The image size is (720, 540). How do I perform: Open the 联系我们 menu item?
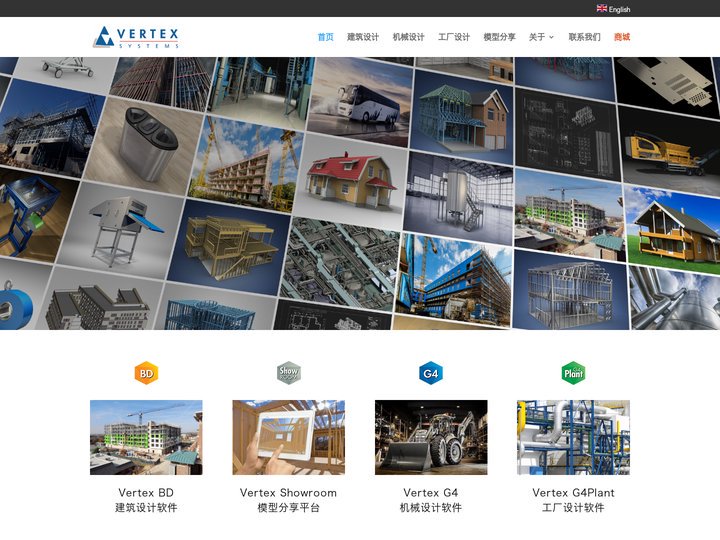(584, 37)
